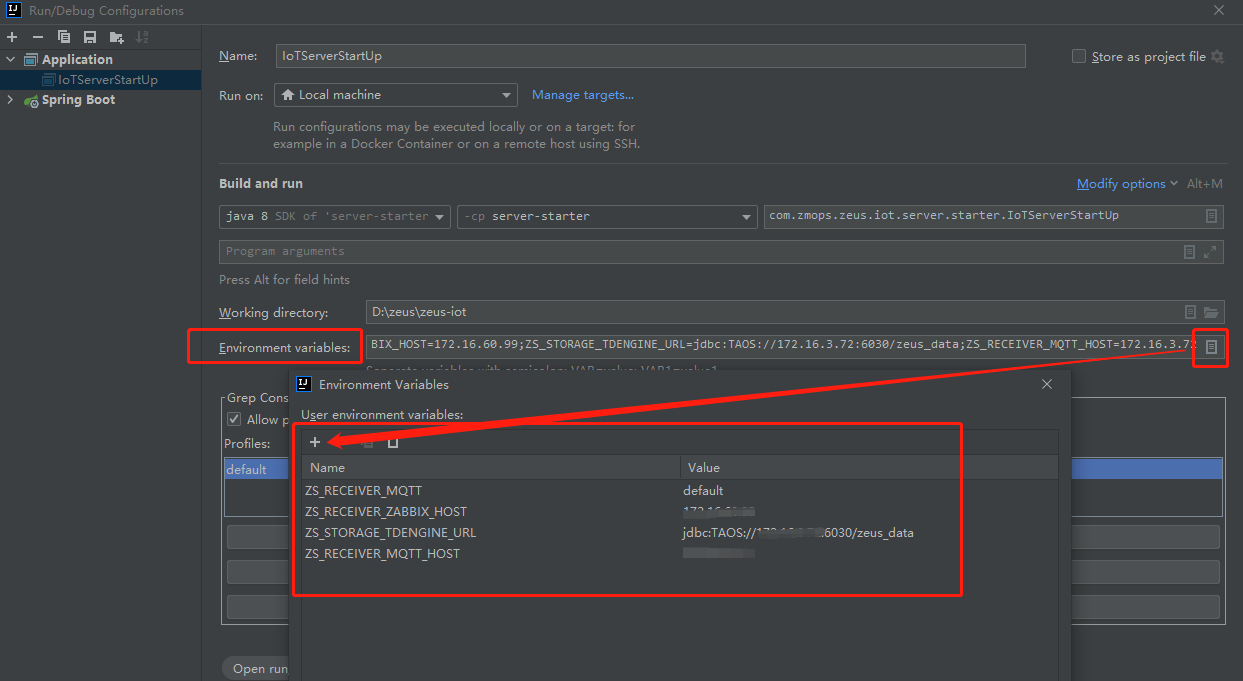Expand the Spring Boot node
1243x681 pixels.
pos(11,99)
